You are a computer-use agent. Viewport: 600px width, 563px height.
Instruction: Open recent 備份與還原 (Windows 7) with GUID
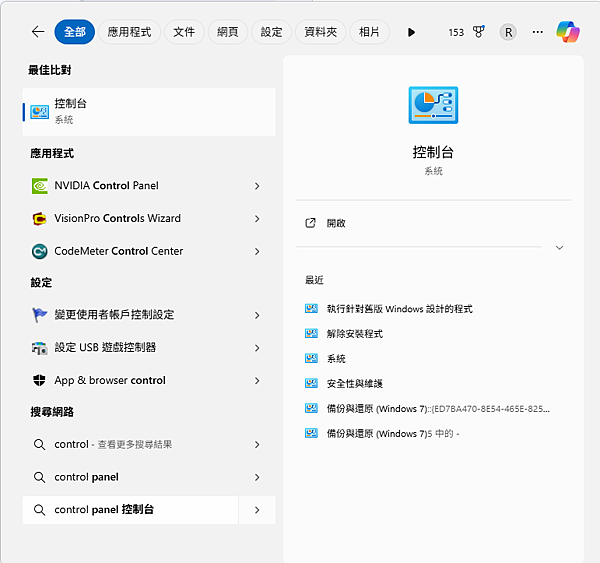click(438, 409)
